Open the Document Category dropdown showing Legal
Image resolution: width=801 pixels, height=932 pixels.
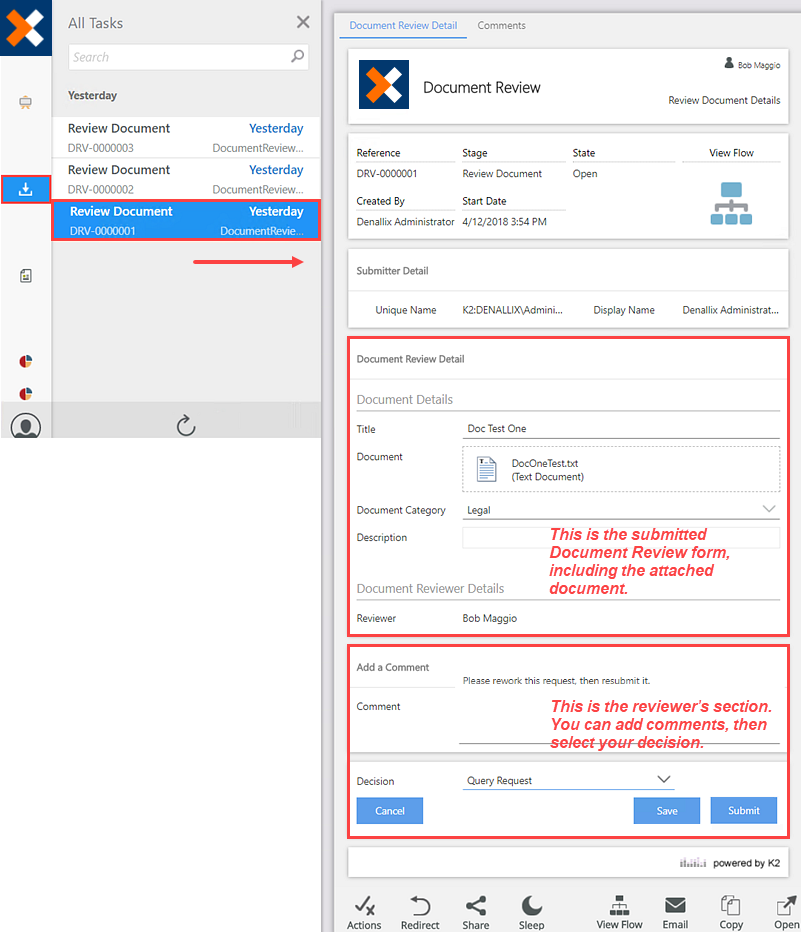coord(769,509)
